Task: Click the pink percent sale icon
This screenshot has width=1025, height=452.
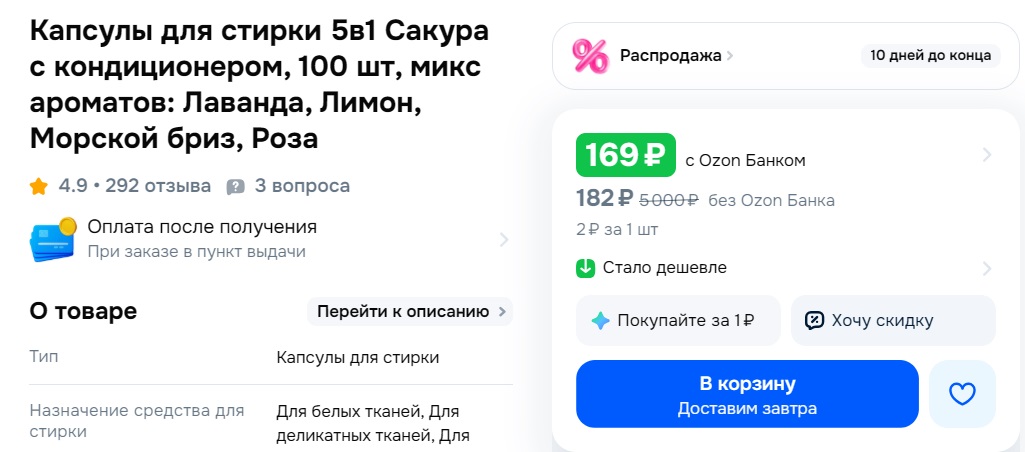Action: (x=589, y=55)
